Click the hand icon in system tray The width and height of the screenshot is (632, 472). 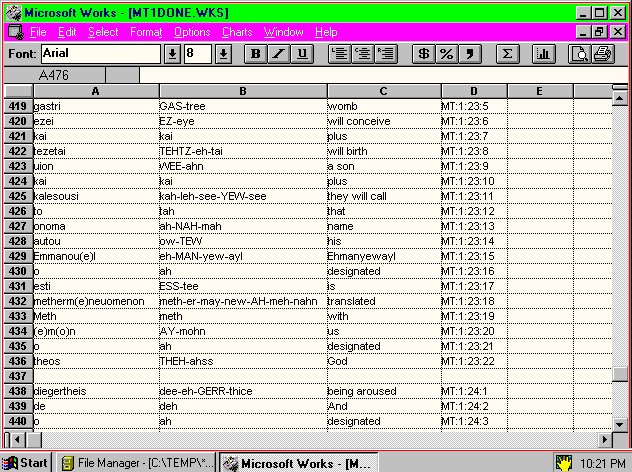(563, 463)
